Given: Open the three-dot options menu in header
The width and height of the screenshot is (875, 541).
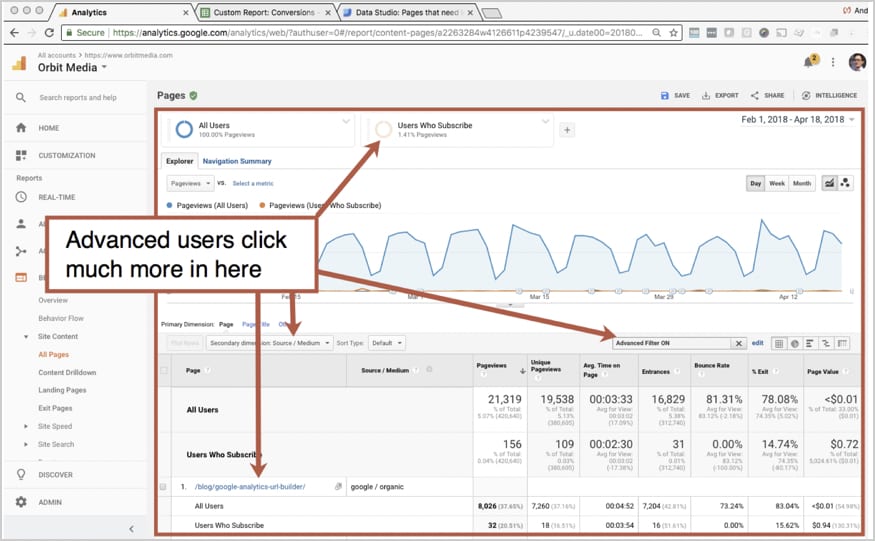Looking at the screenshot, I should click(833, 62).
